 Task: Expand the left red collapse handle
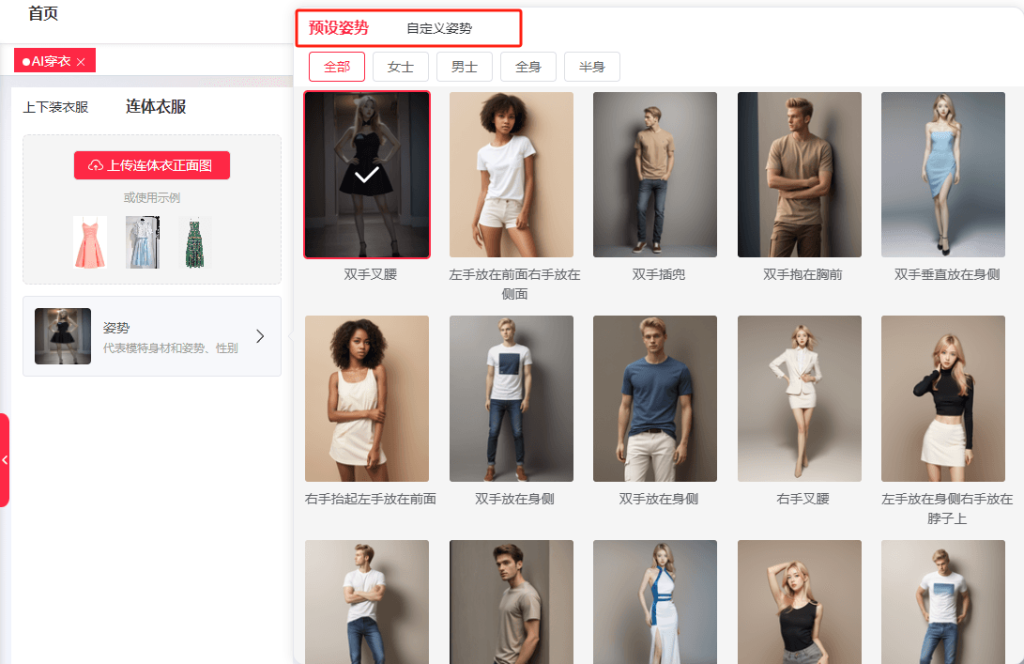click(x=5, y=460)
